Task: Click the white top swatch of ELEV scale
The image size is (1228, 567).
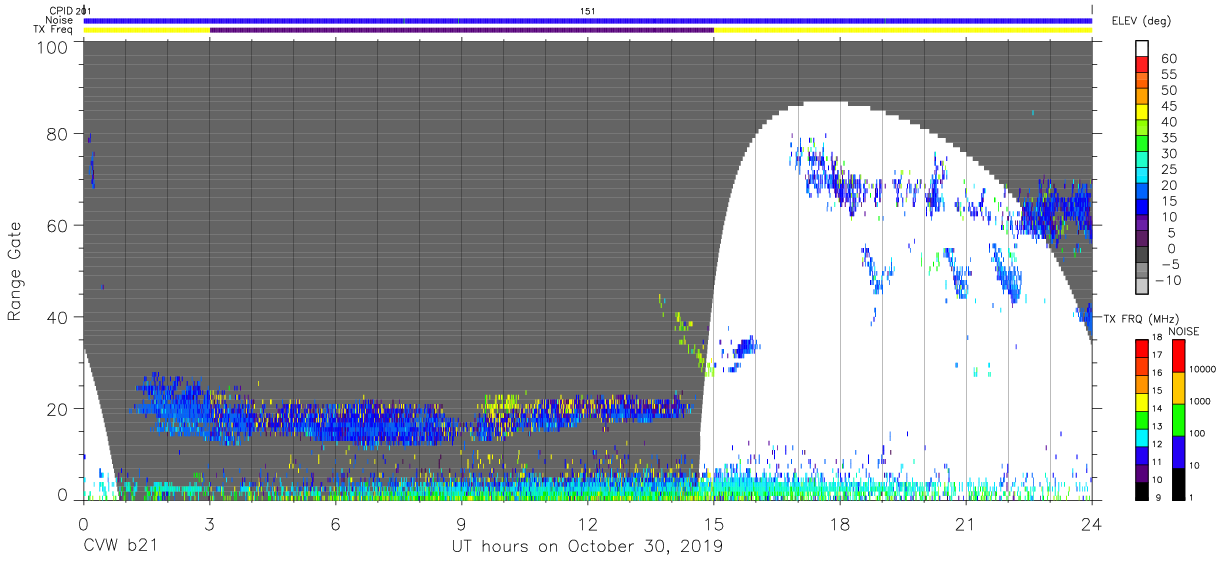Action: [1143, 46]
